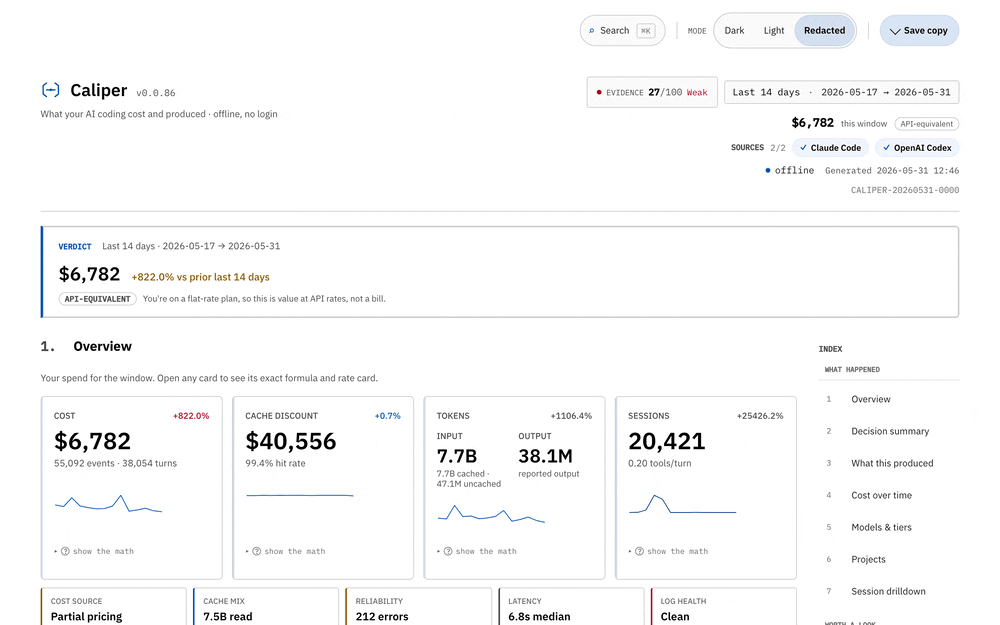Switch mode to Light
1000x625 pixels.
coord(774,31)
